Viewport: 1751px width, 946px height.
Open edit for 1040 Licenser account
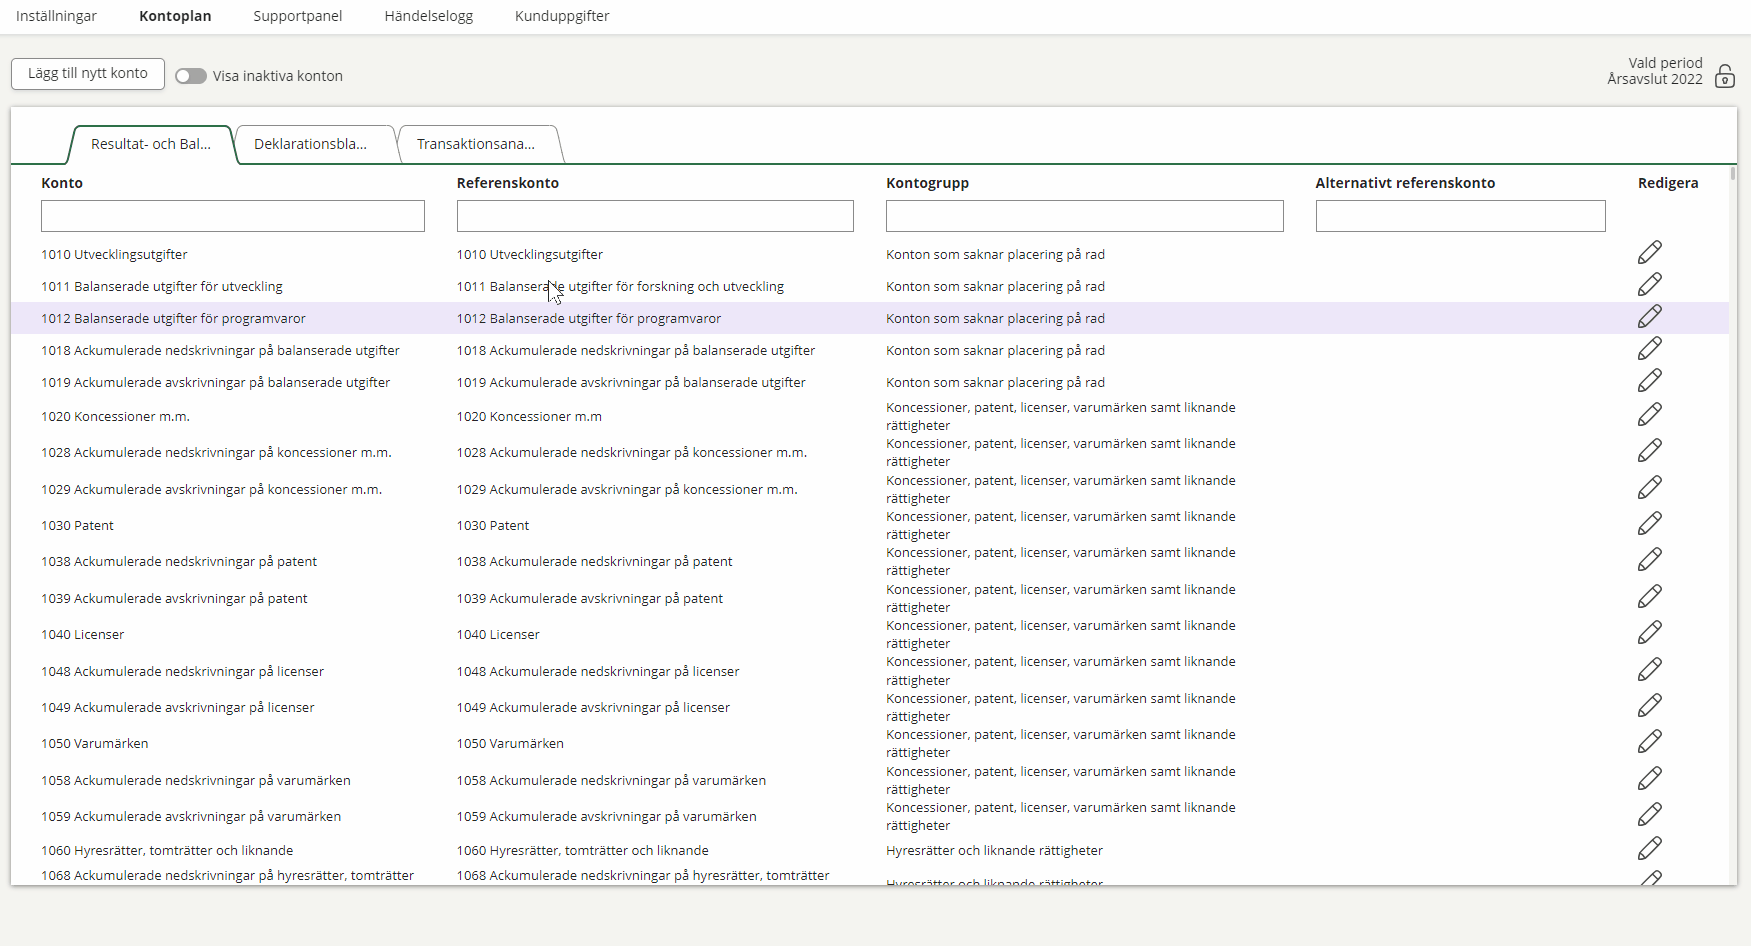(x=1649, y=633)
